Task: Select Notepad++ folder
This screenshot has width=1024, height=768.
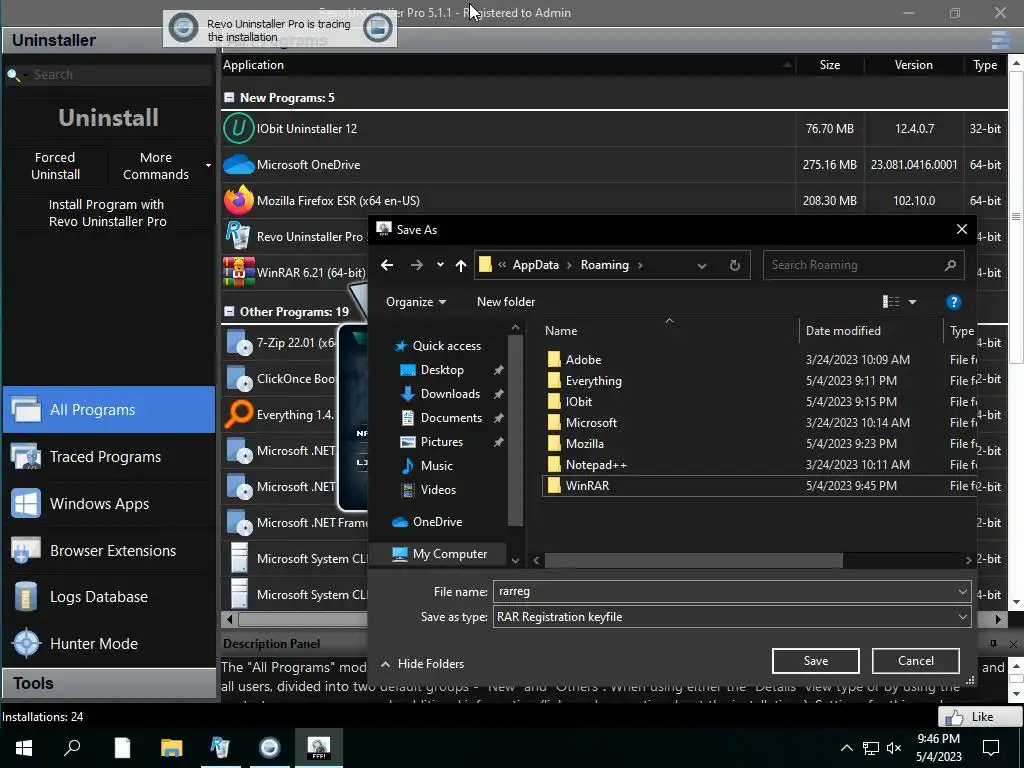Action: tap(596, 465)
